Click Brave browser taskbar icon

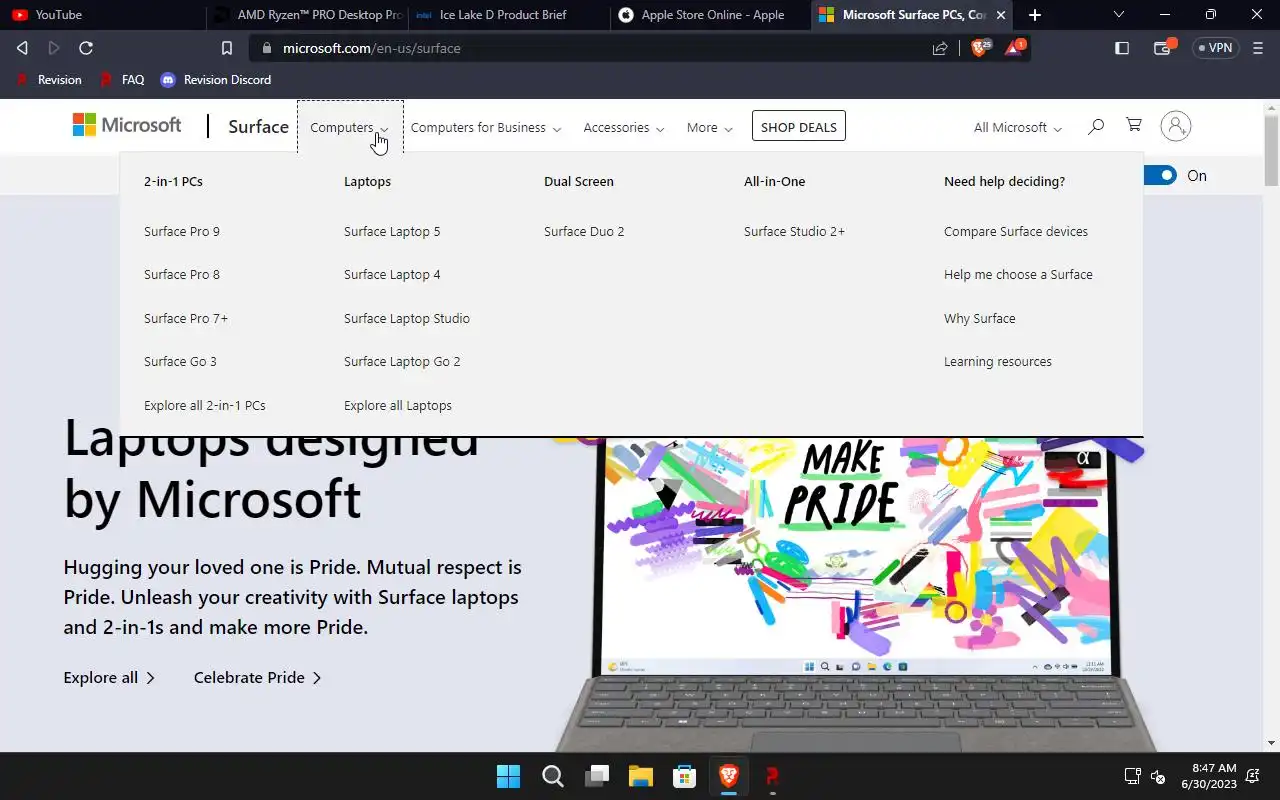pyautogui.click(x=729, y=776)
